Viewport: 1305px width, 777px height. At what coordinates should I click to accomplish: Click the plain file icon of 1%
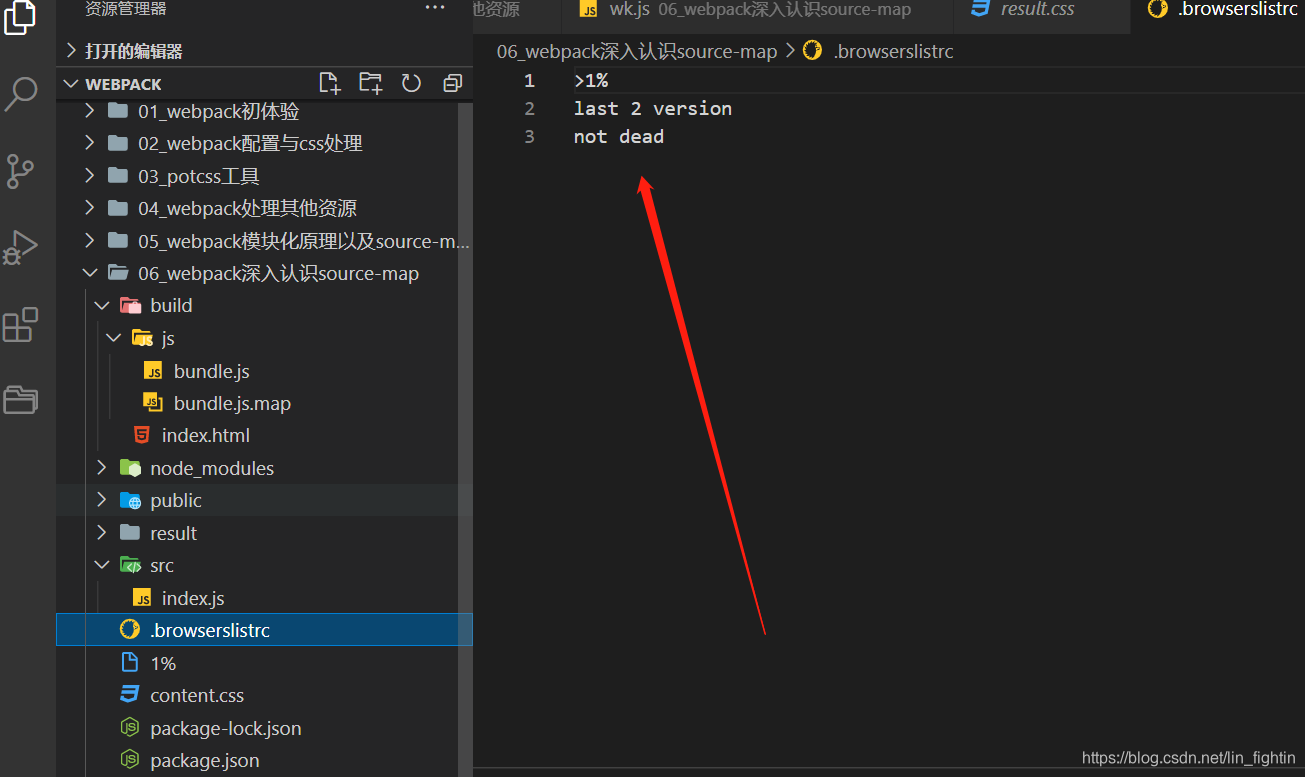pos(130,663)
